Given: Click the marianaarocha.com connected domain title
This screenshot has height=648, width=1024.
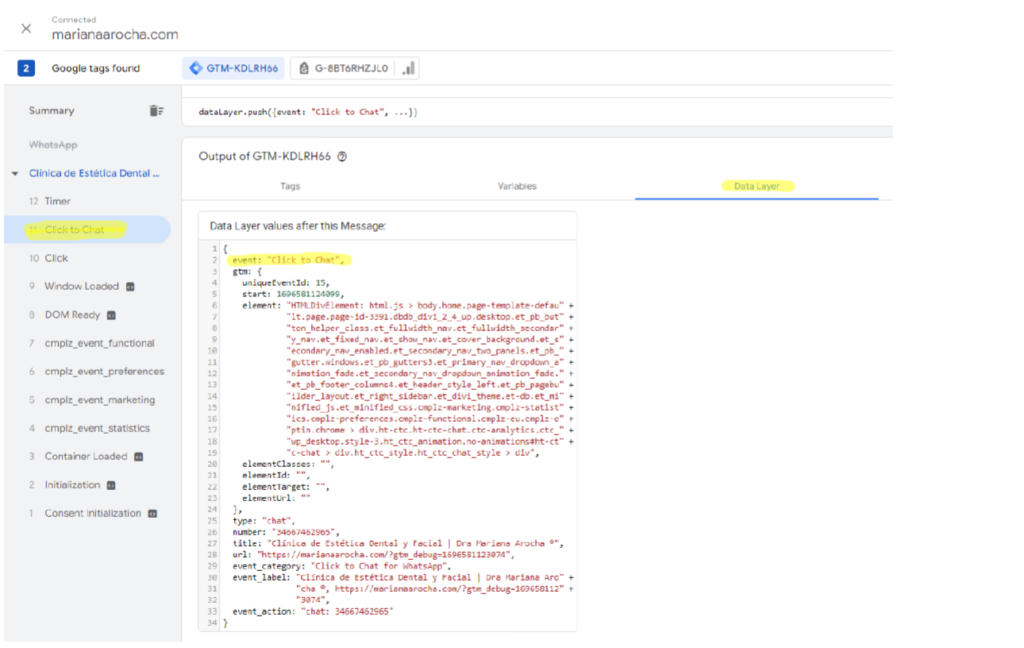Looking at the screenshot, I should (x=115, y=35).
